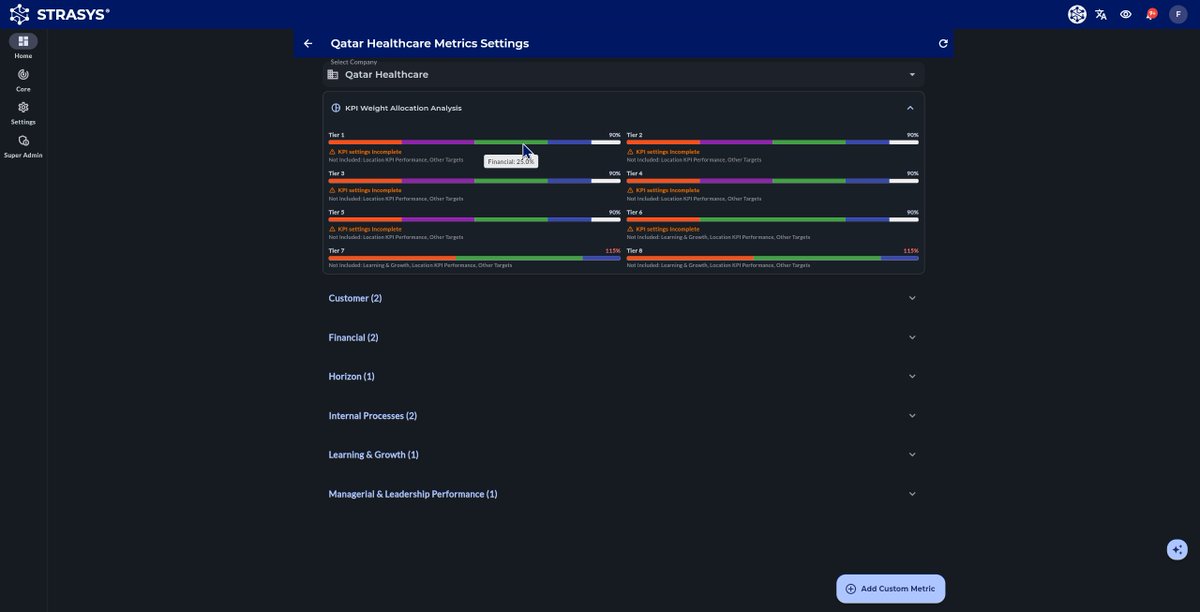Click the Qatar Healthcare Metrics Settings title

430,43
